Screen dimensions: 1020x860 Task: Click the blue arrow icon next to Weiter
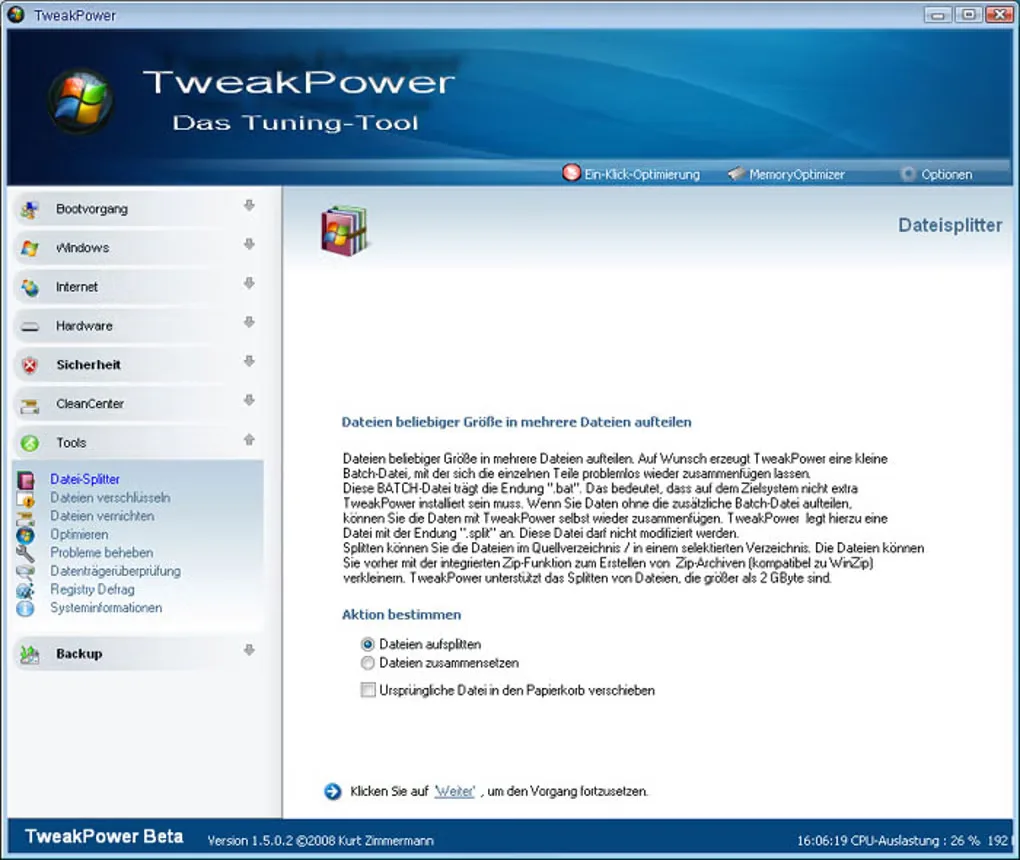332,792
